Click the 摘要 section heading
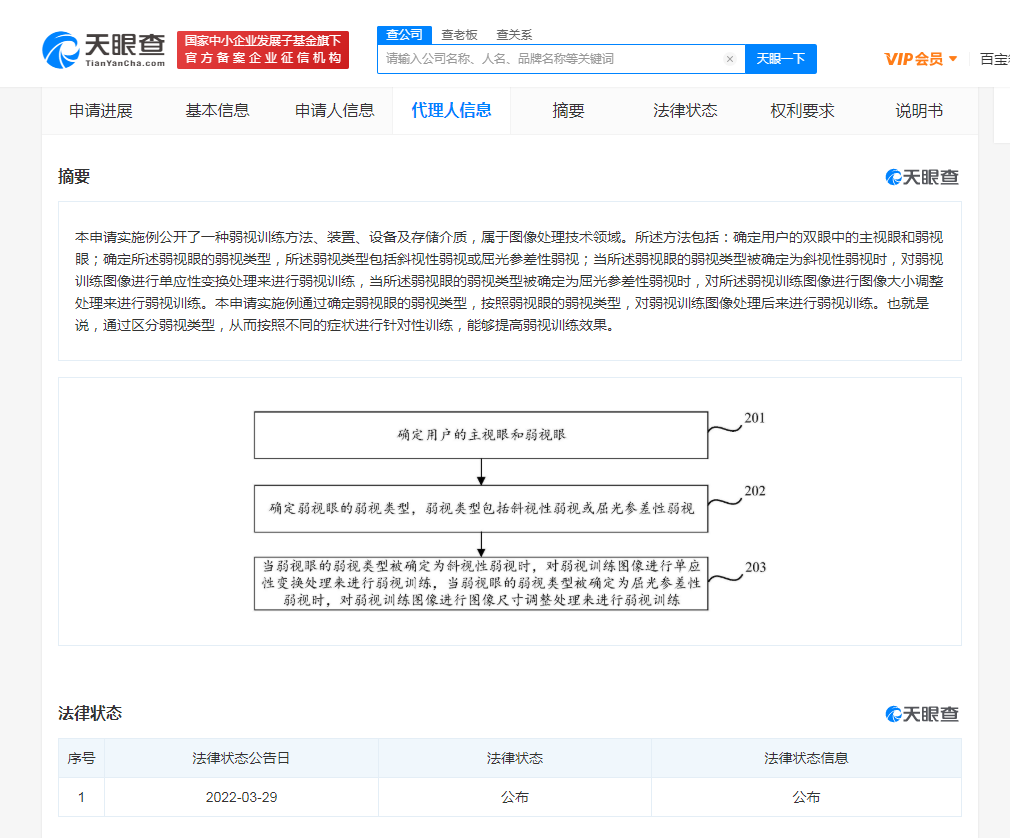Viewport: 1010px width, 838px height. pyautogui.click(x=74, y=176)
